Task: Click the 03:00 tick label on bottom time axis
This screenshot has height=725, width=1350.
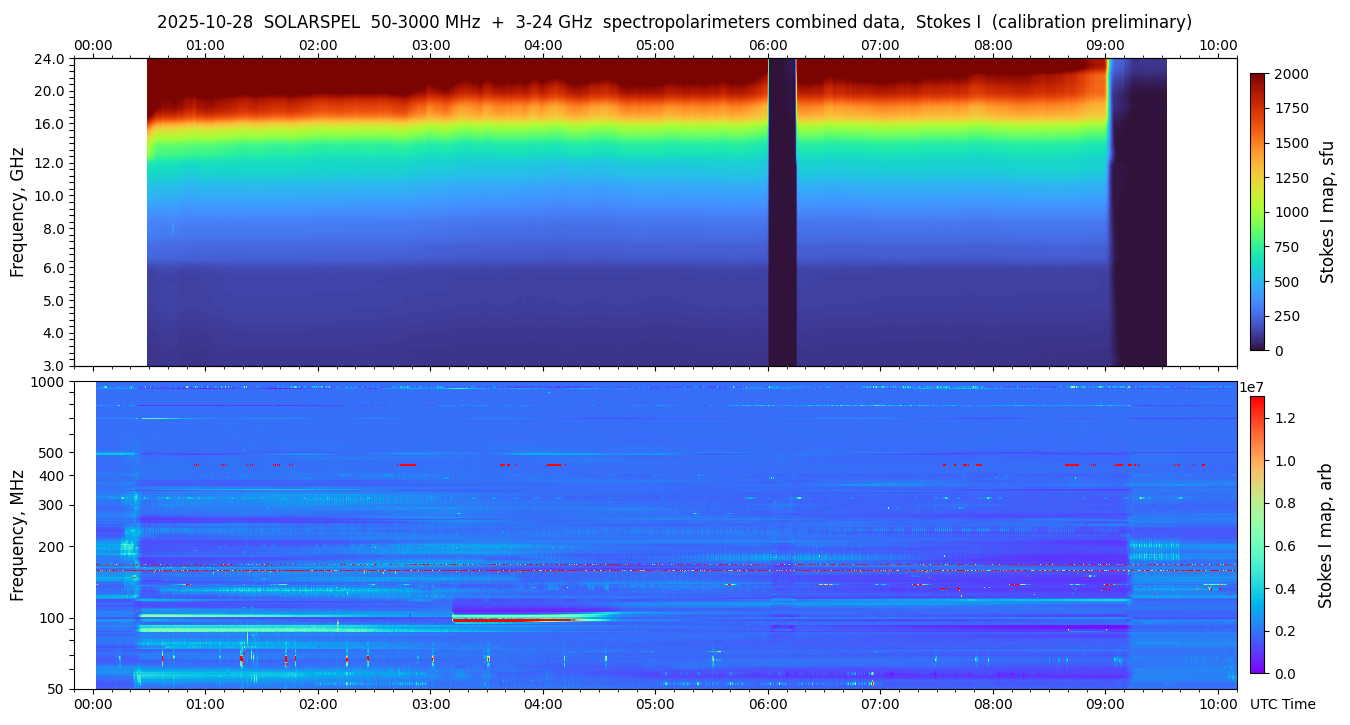Action: click(x=430, y=704)
